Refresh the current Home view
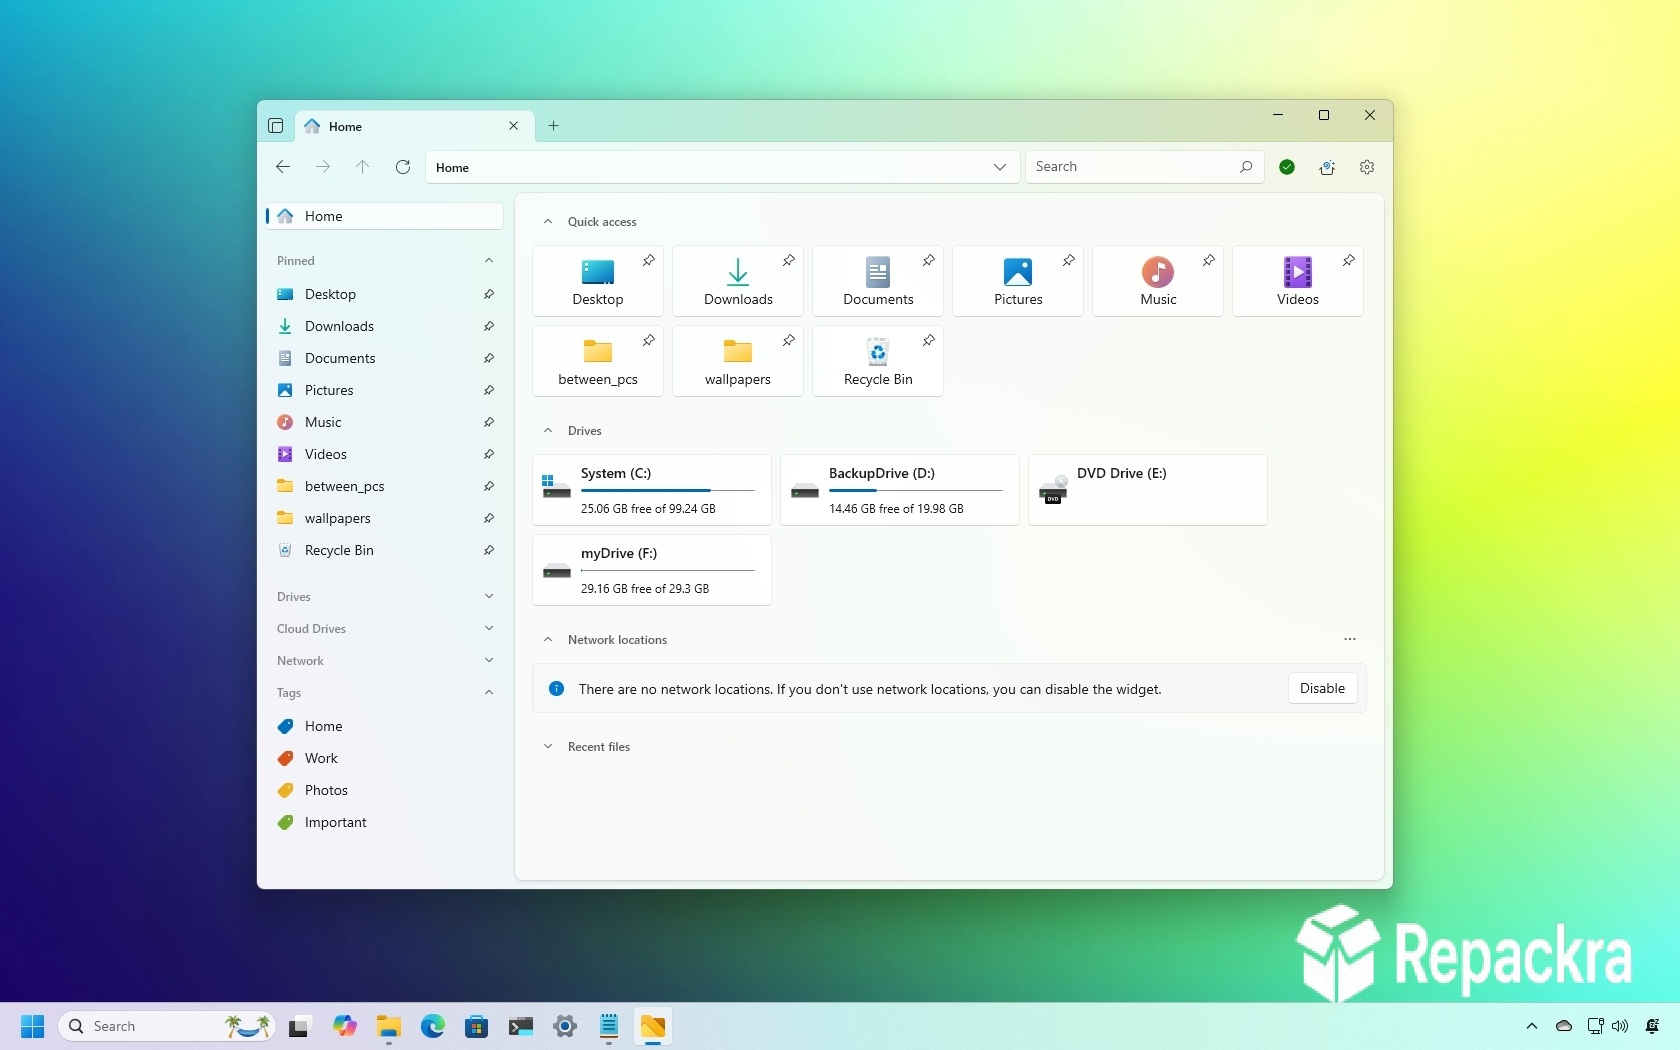Screen dimensions: 1680x1050 403,167
